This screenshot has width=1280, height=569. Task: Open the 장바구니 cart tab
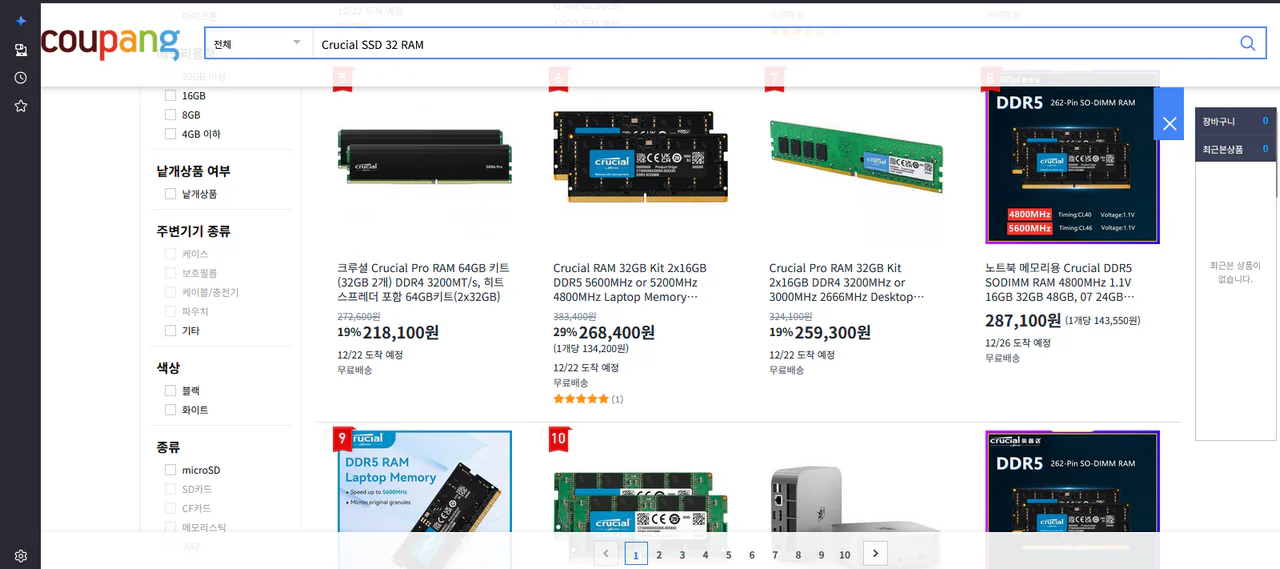(x=1236, y=121)
